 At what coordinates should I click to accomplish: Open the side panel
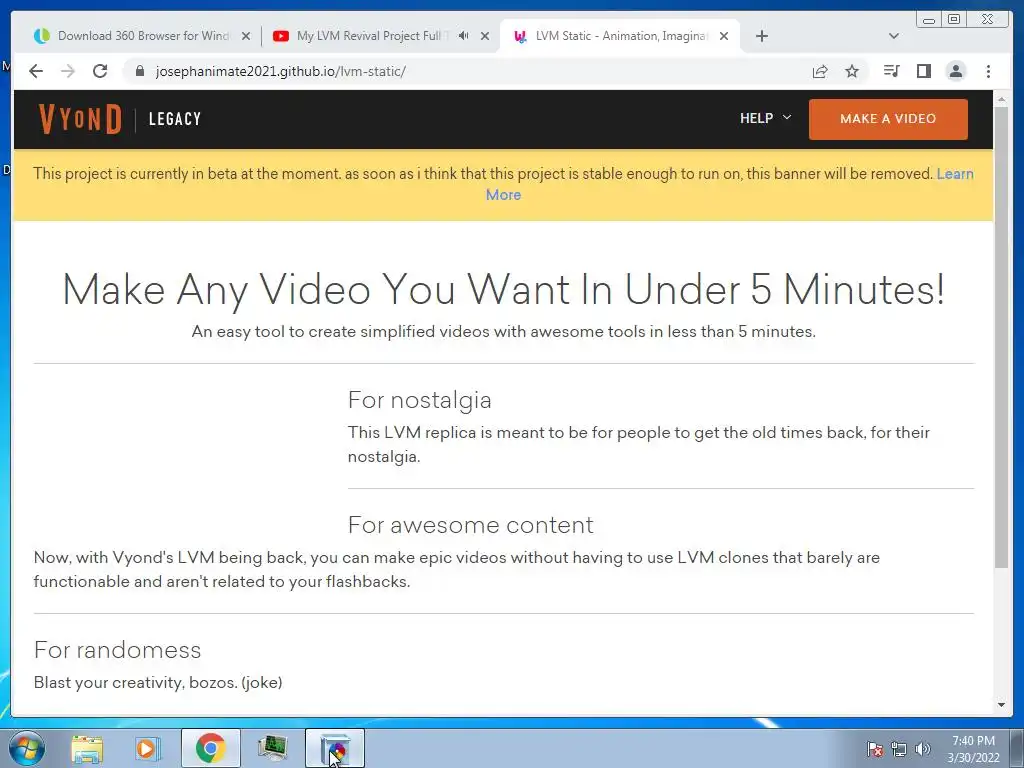click(x=923, y=71)
